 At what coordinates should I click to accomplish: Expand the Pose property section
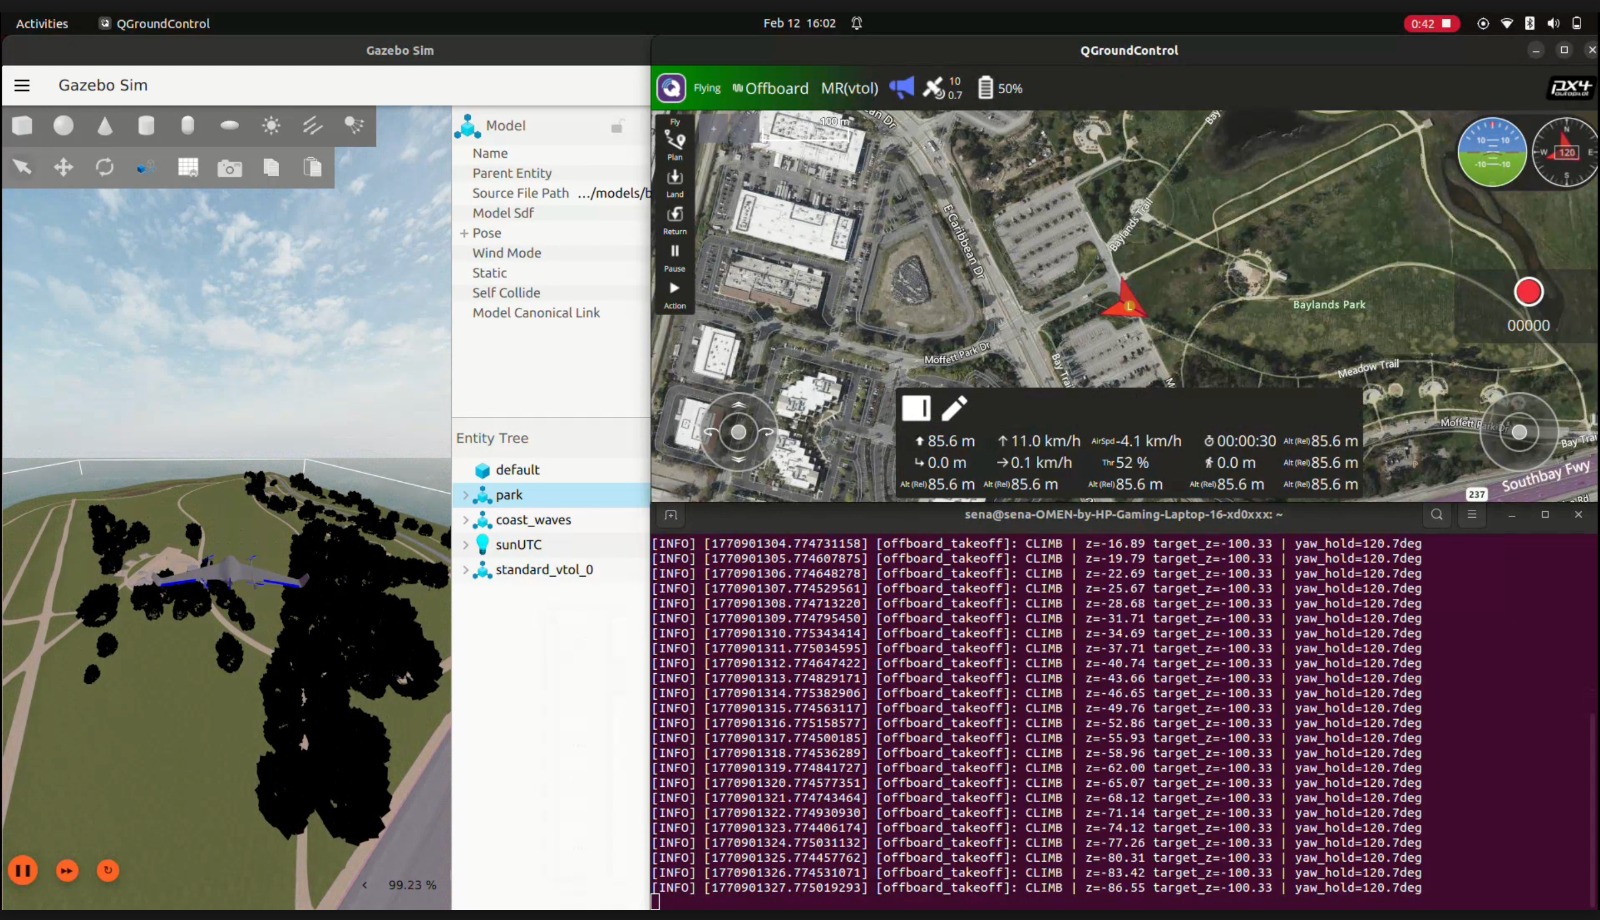point(464,233)
